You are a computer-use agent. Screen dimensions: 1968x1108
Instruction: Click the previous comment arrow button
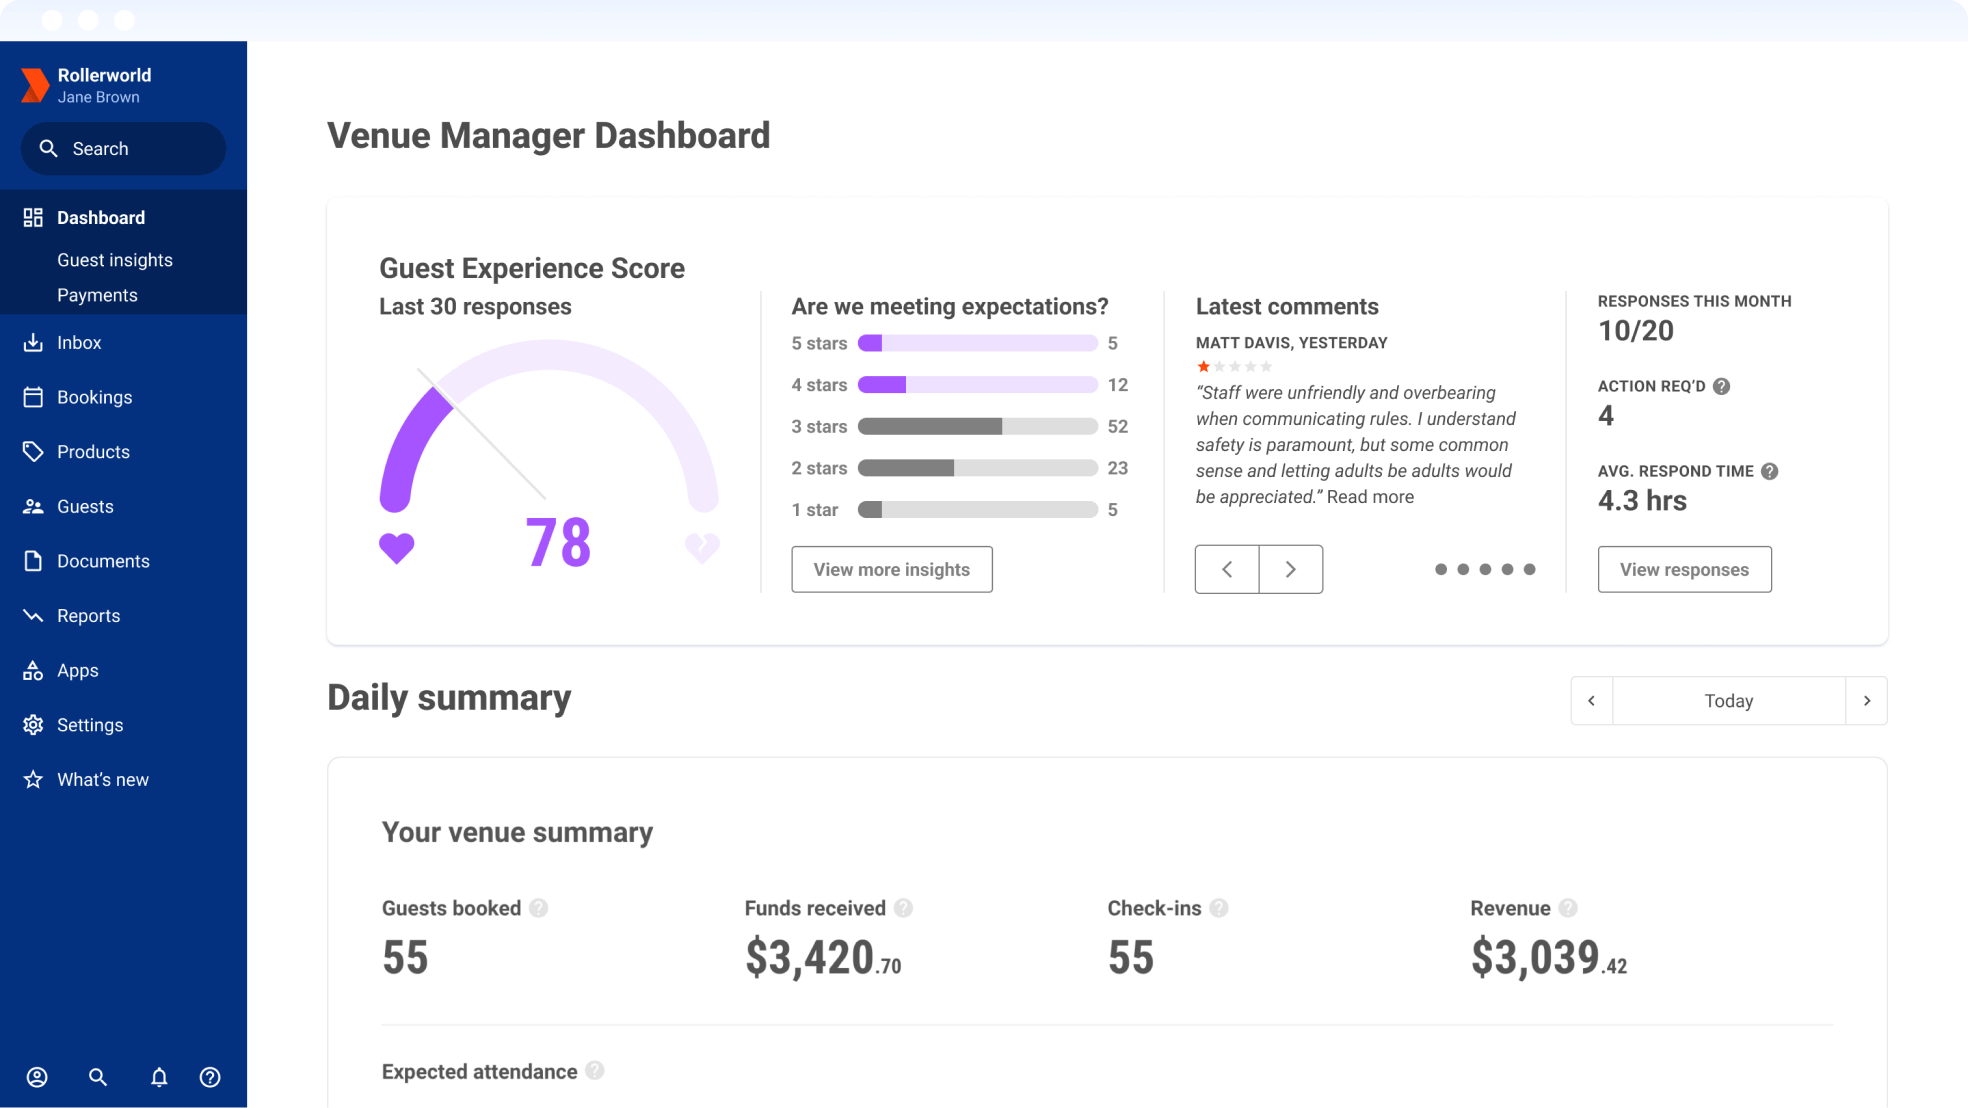click(1227, 569)
